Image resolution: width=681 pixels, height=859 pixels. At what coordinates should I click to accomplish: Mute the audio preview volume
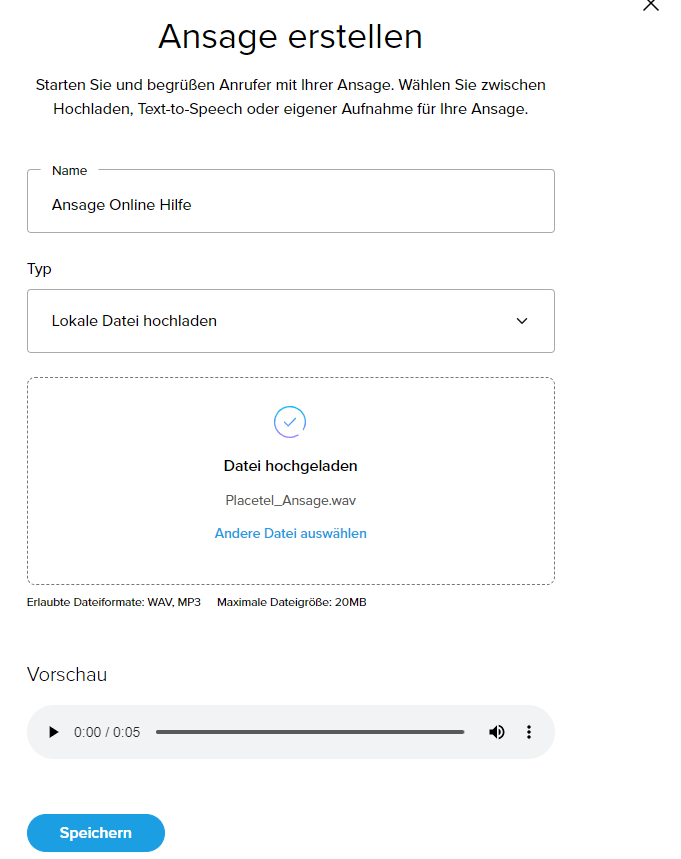click(x=497, y=732)
